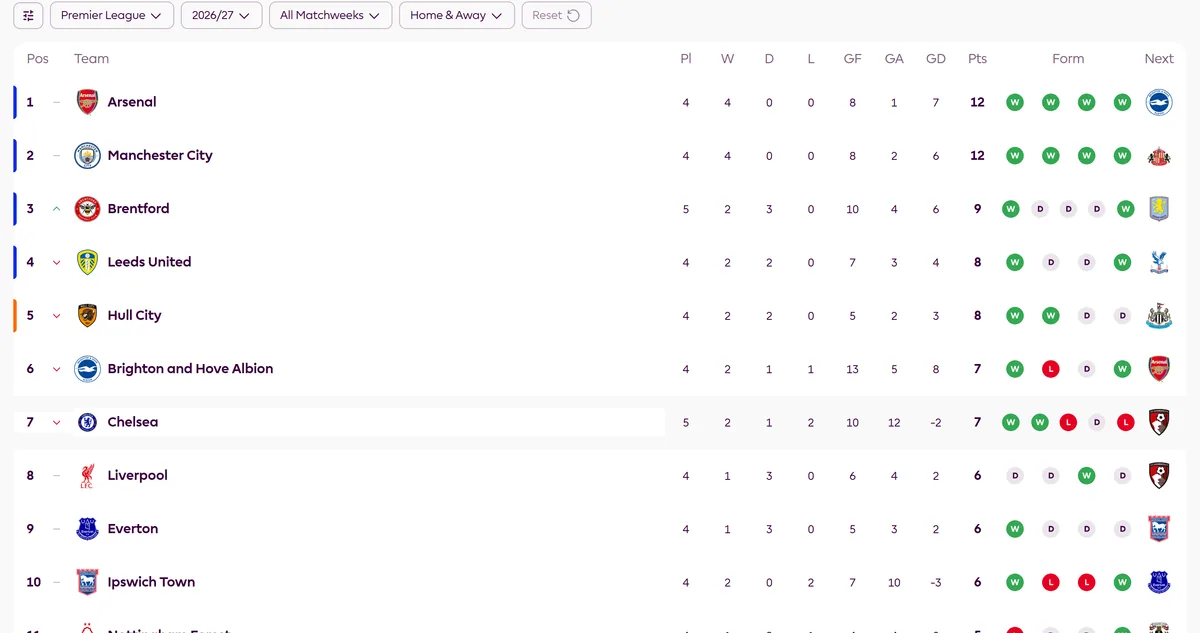
Task: Open the Premier League competition dropdown
Action: pos(112,15)
